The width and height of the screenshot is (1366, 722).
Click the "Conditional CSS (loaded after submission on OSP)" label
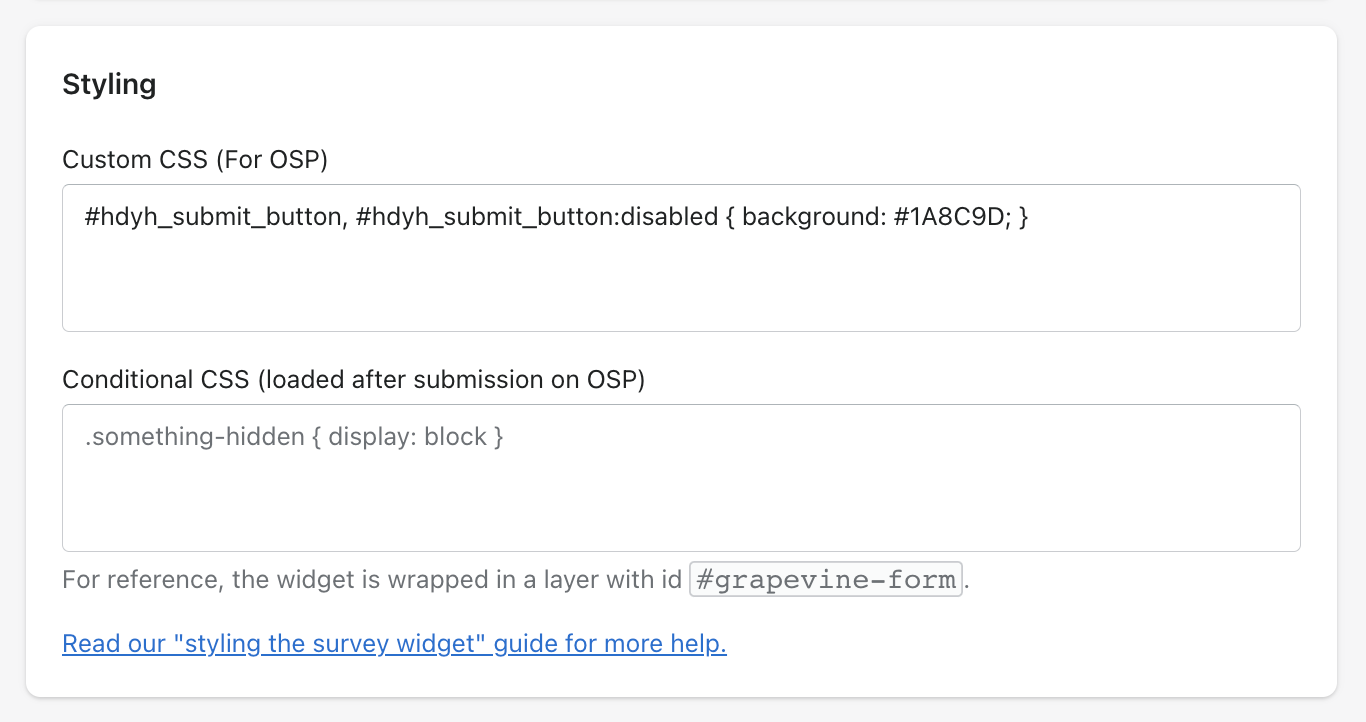(353, 380)
